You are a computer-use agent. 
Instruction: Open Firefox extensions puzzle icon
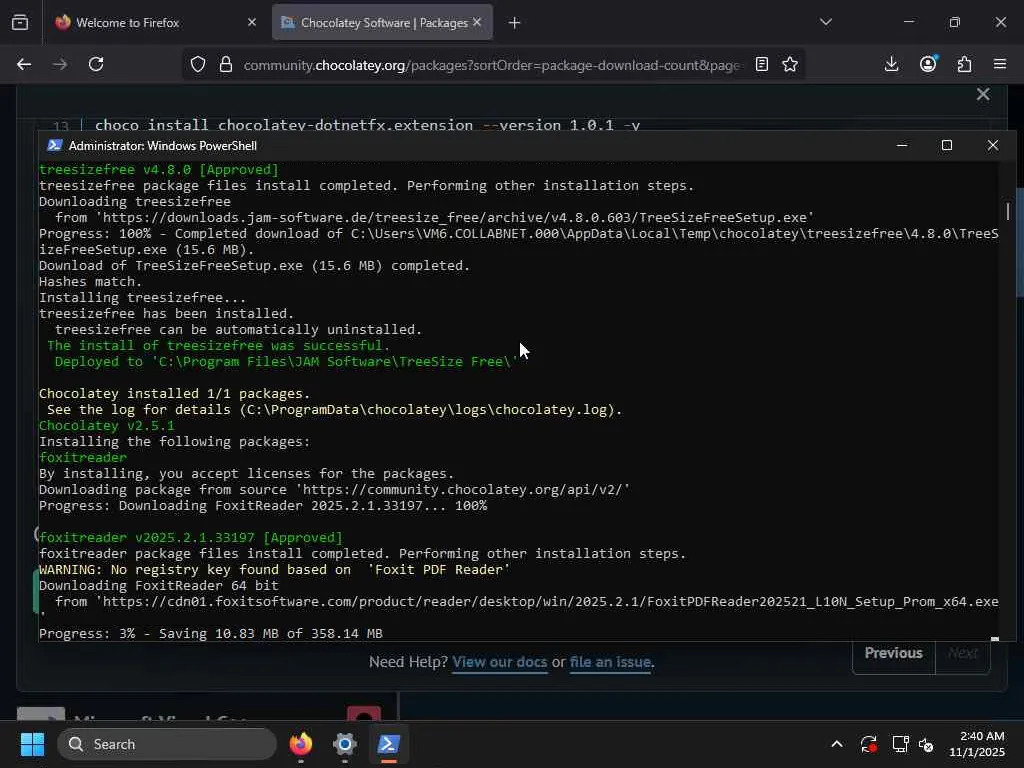(964, 64)
